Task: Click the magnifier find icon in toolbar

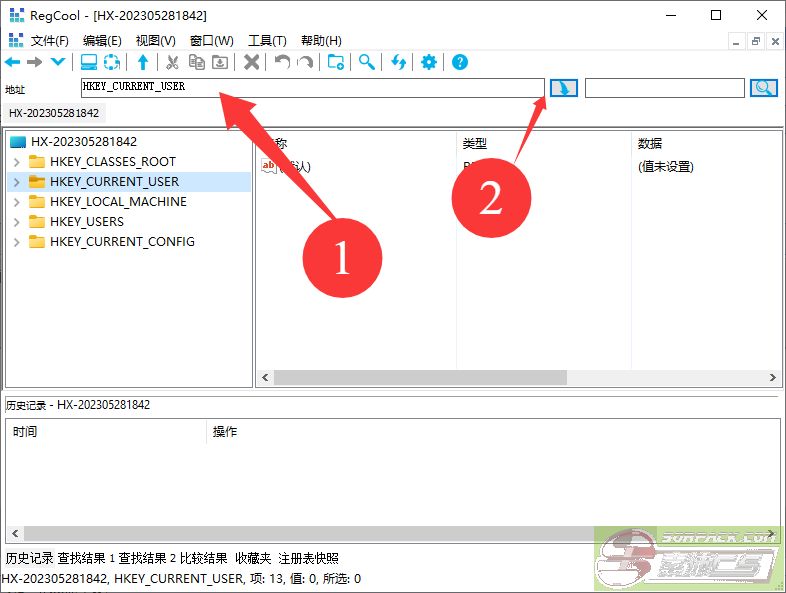Action: [367, 62]
